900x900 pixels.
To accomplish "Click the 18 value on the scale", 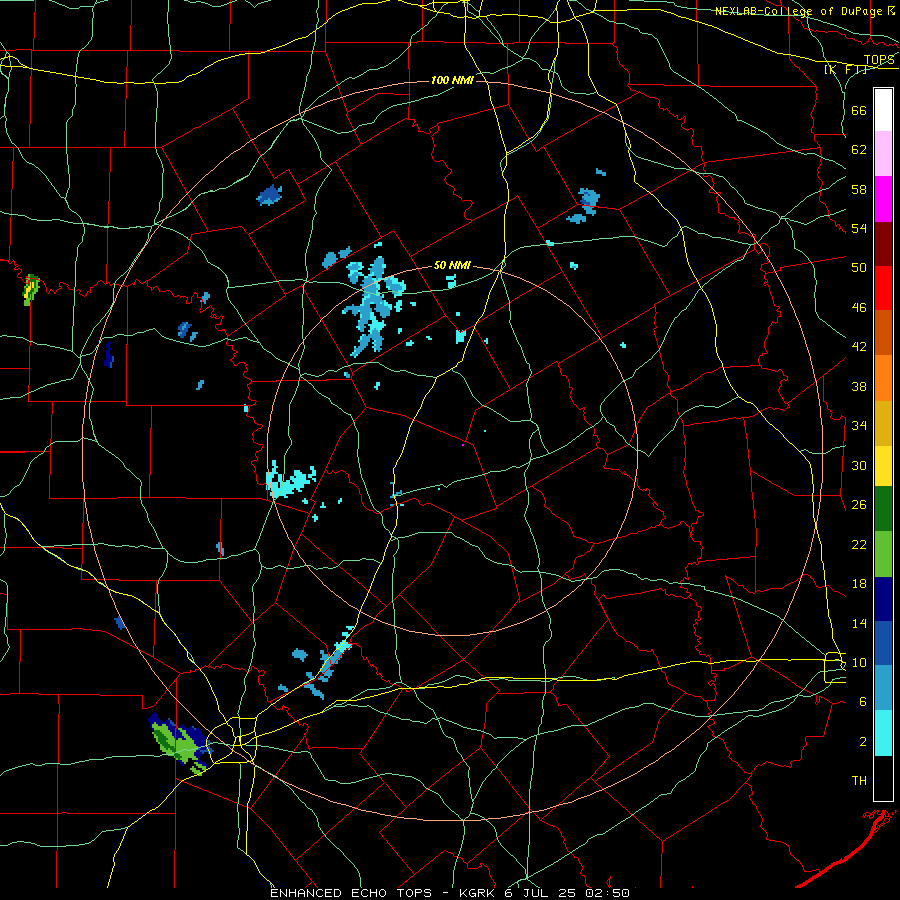I will [859, 584].
